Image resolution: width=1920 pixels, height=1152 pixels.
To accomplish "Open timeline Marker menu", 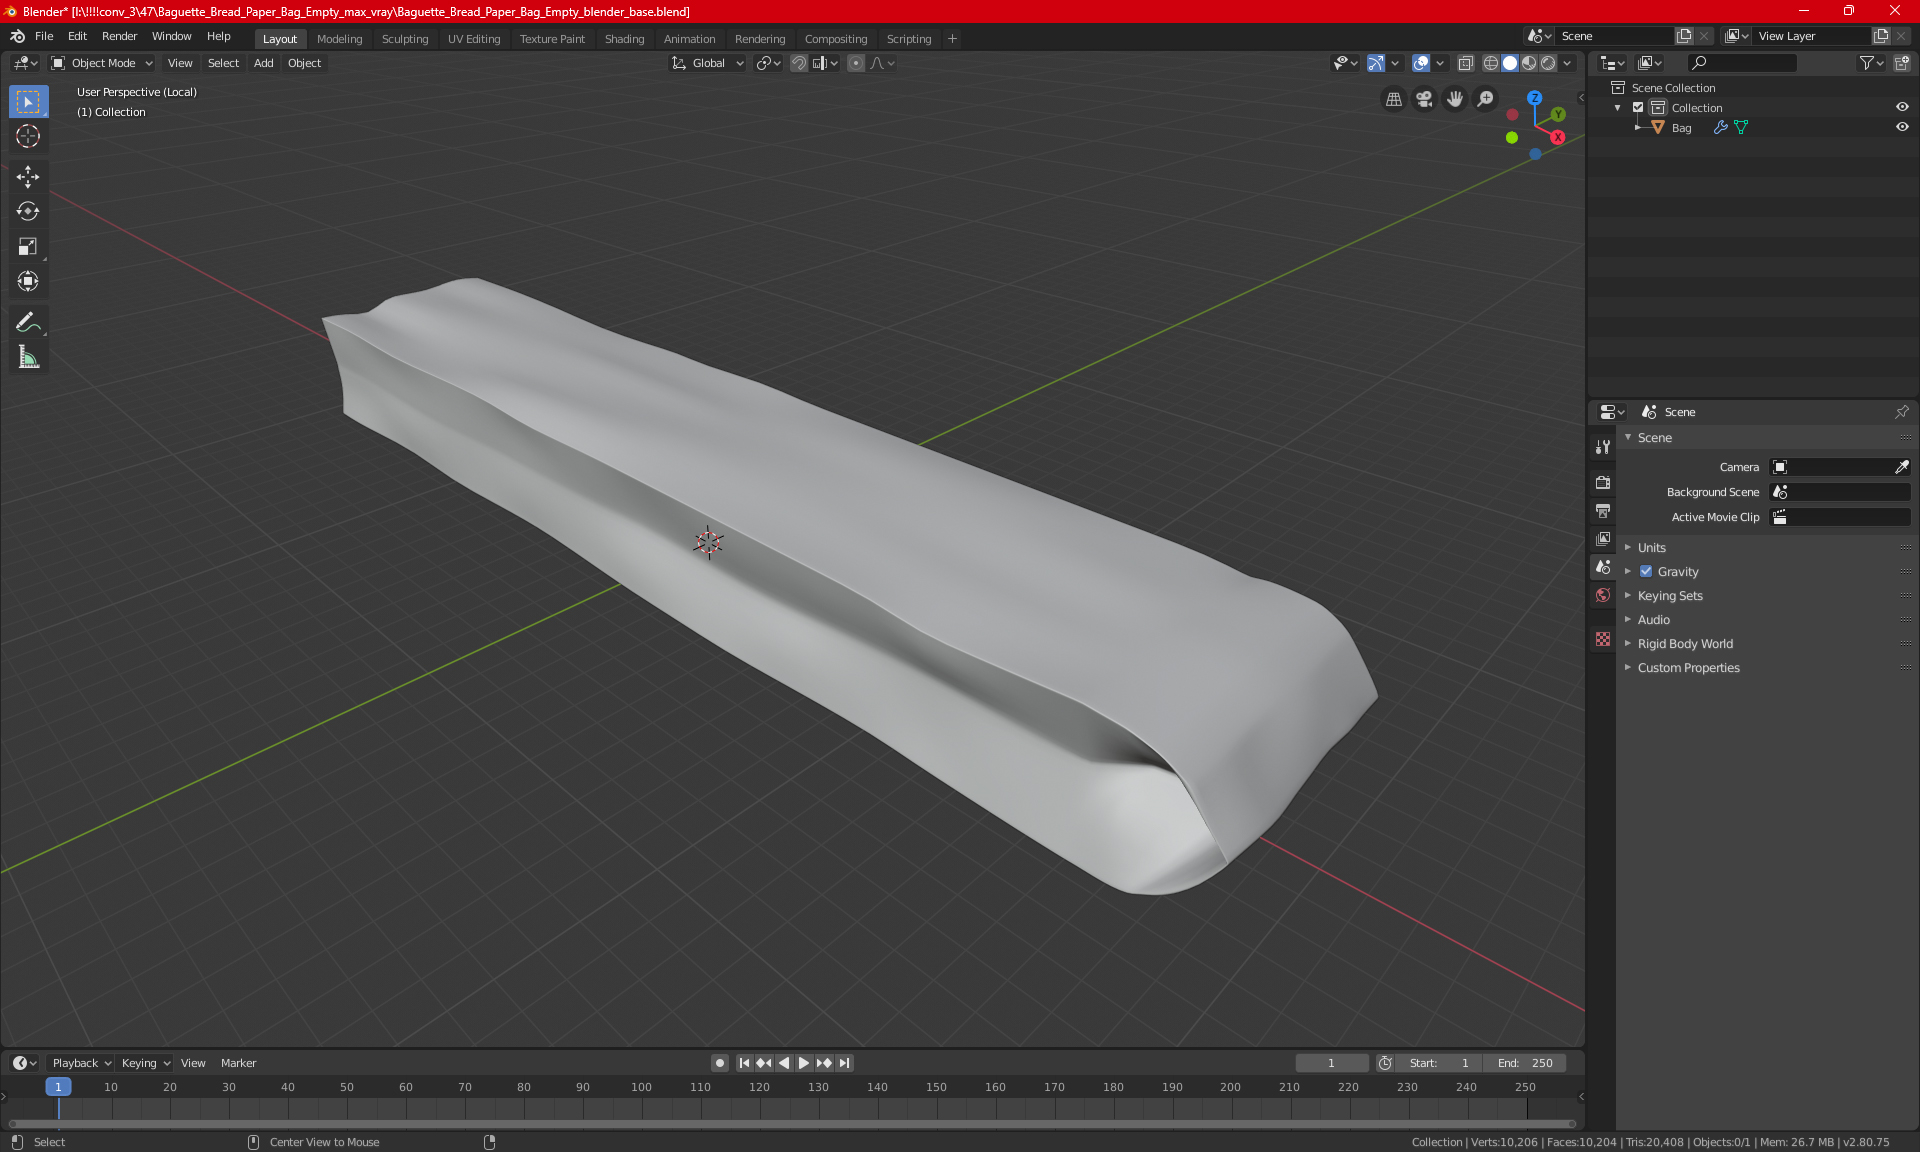I will click(238, 1063).
